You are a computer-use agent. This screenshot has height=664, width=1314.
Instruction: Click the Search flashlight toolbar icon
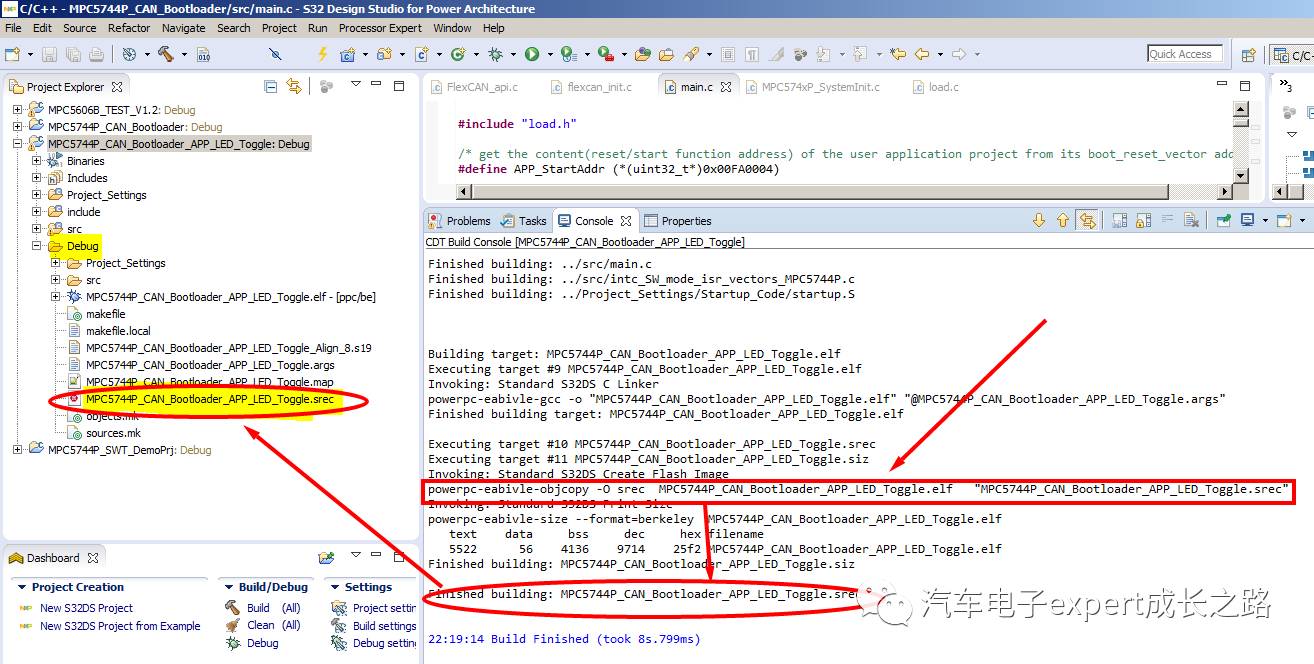point(691,54)
